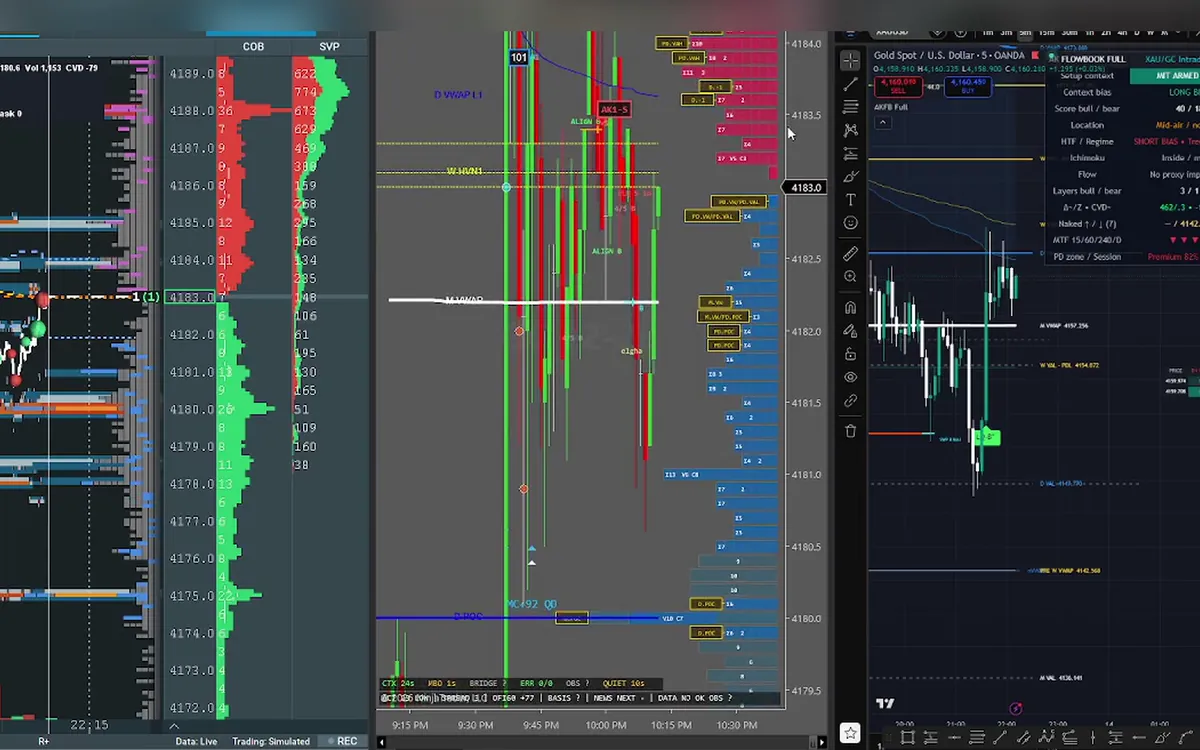Click the plus compare symbol button

pos(962,32)
